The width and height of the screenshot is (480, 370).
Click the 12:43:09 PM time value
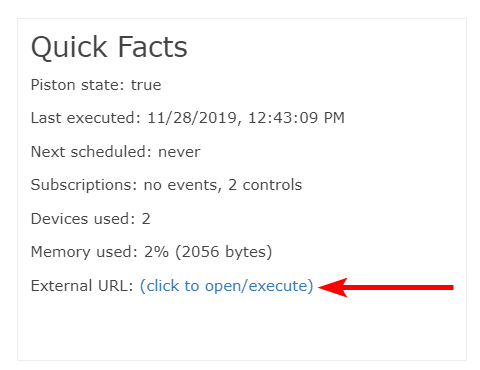point(296,118)
